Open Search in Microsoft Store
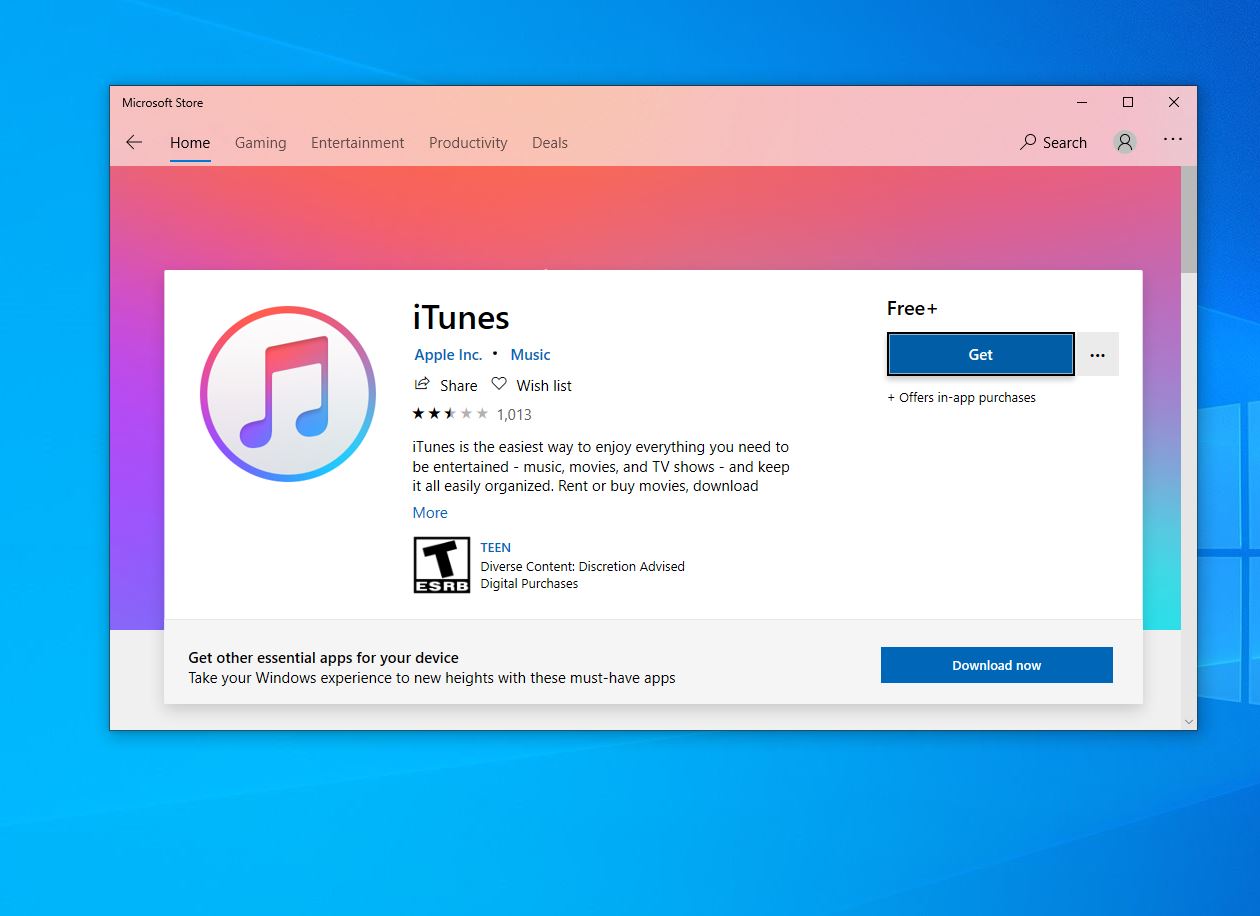Image resolution: width=1260 pixels, height=916 pixels. coord(1053,143)
